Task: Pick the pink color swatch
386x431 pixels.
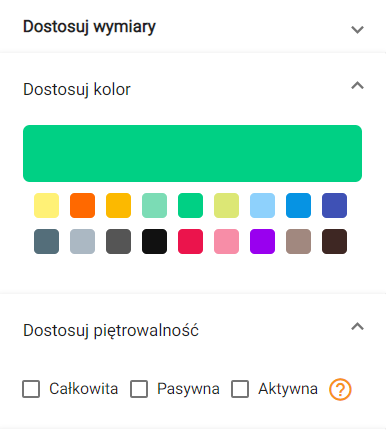Action: tap(226, 241)
